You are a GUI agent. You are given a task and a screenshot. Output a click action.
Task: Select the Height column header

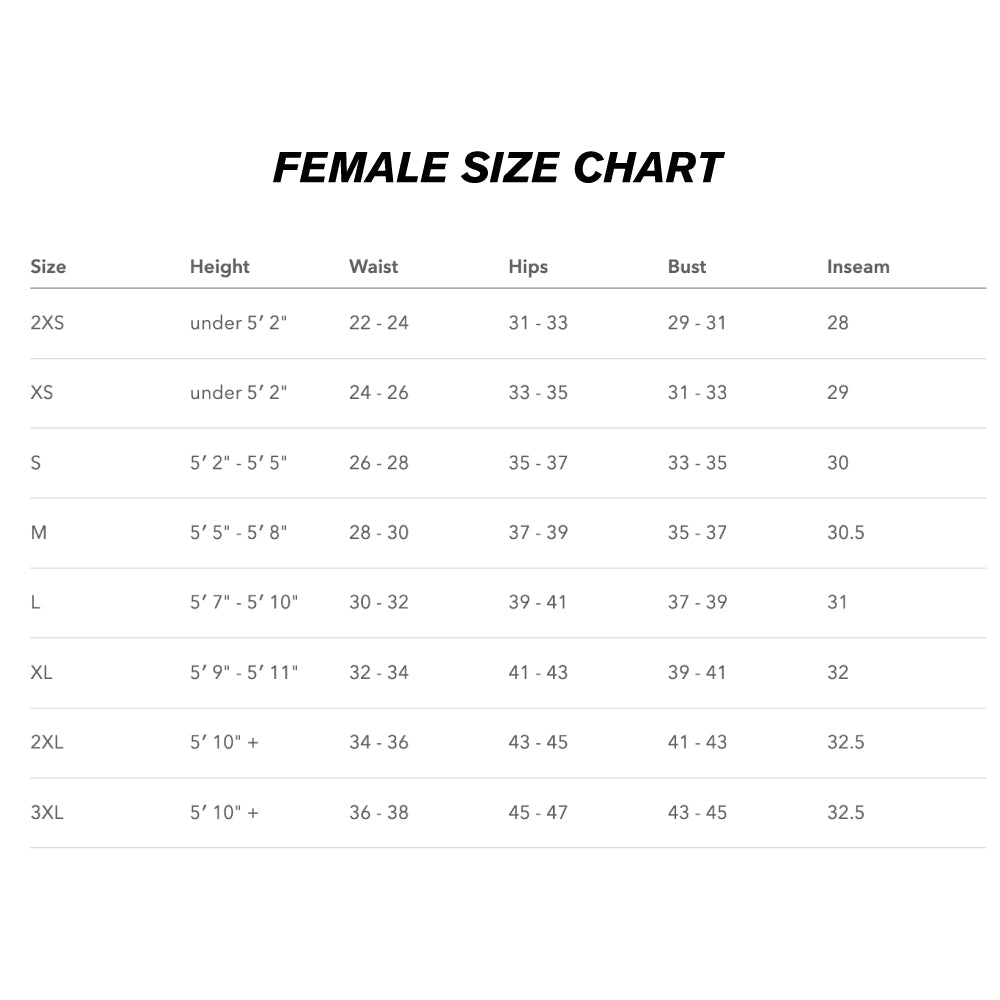coord(219,267)
